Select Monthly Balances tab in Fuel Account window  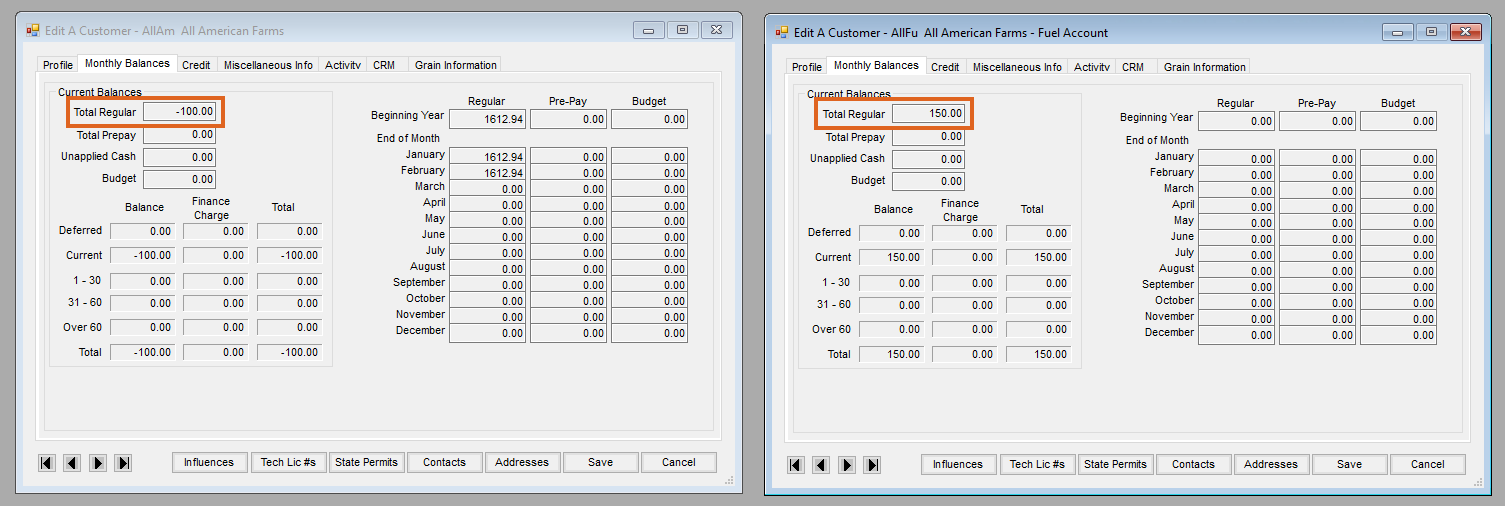pos(876,65)
